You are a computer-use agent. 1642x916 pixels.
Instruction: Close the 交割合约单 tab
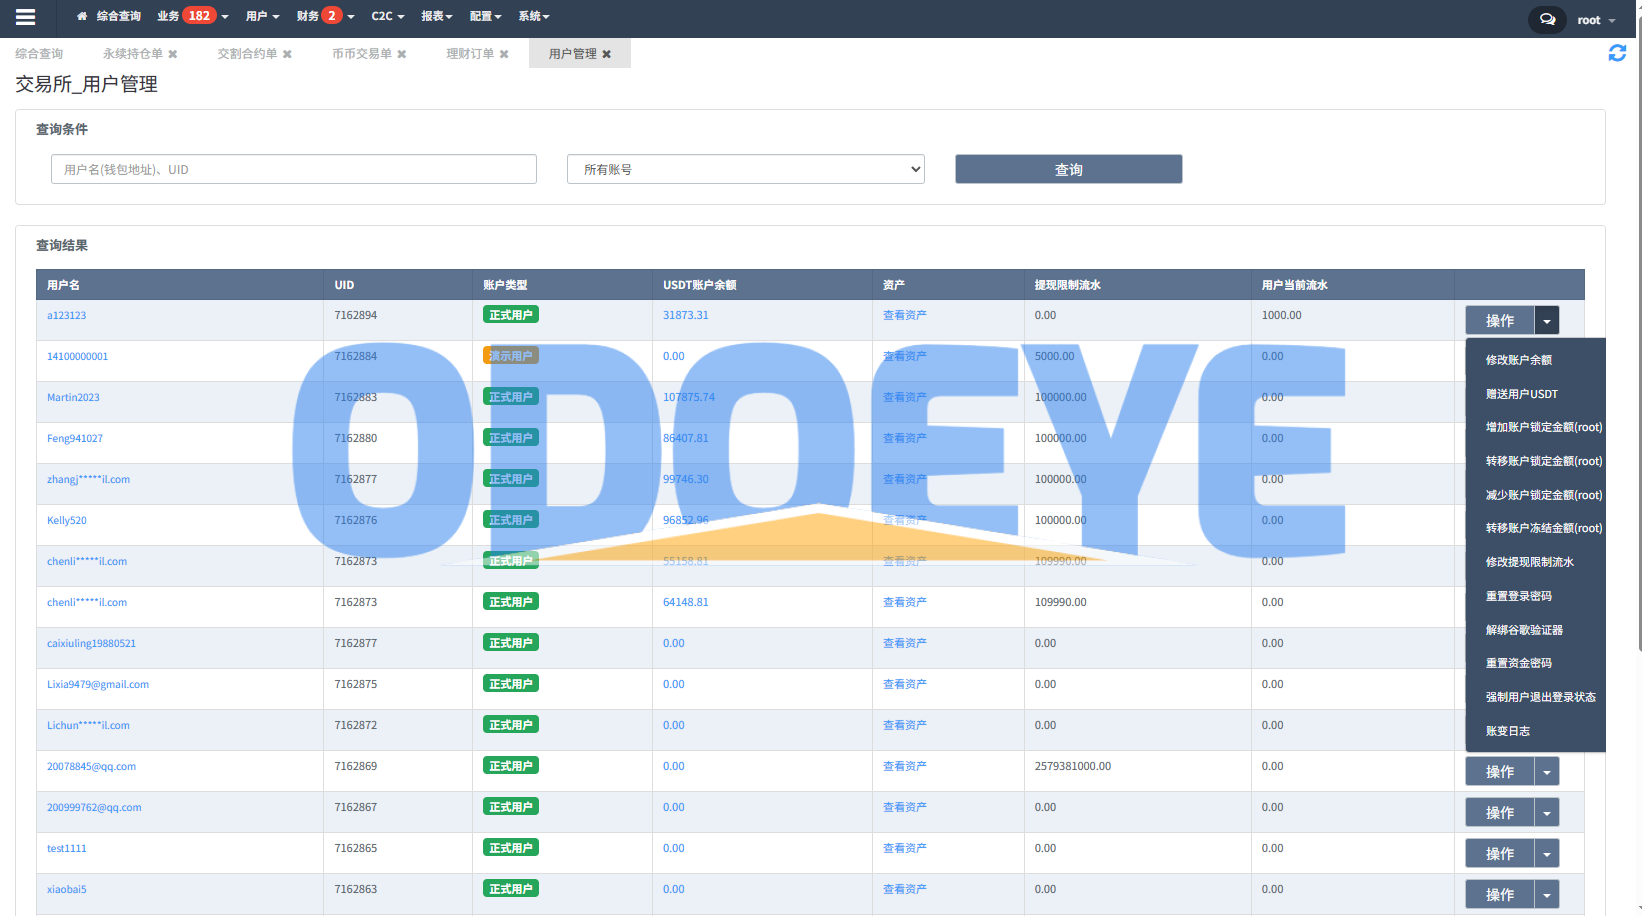pos(287,54)
